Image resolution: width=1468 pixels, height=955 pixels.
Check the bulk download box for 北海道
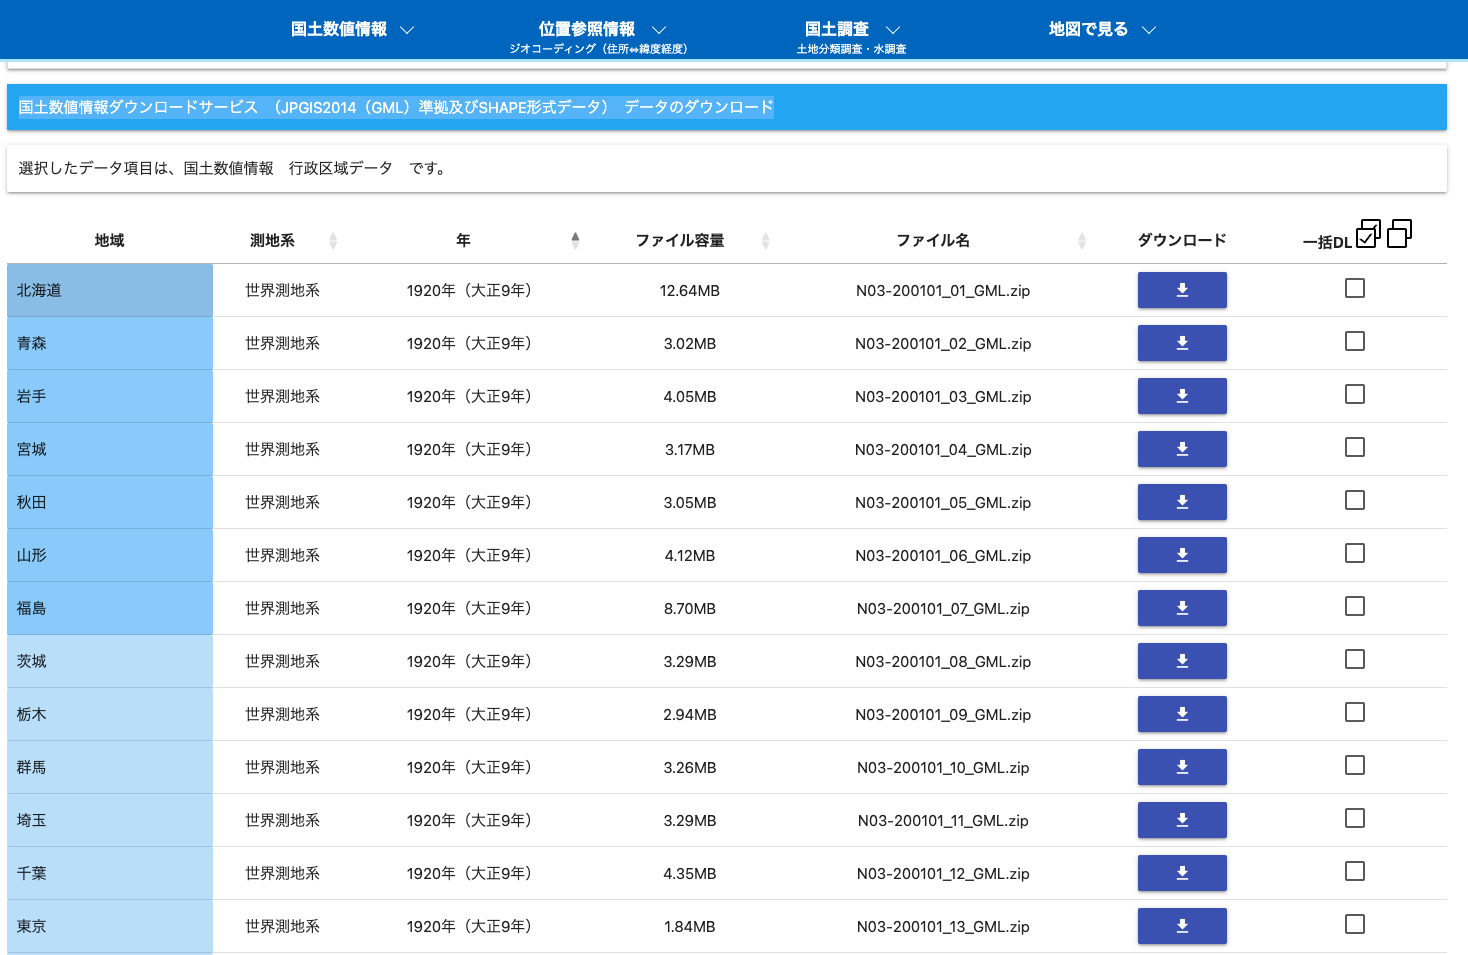[1354, 288]
